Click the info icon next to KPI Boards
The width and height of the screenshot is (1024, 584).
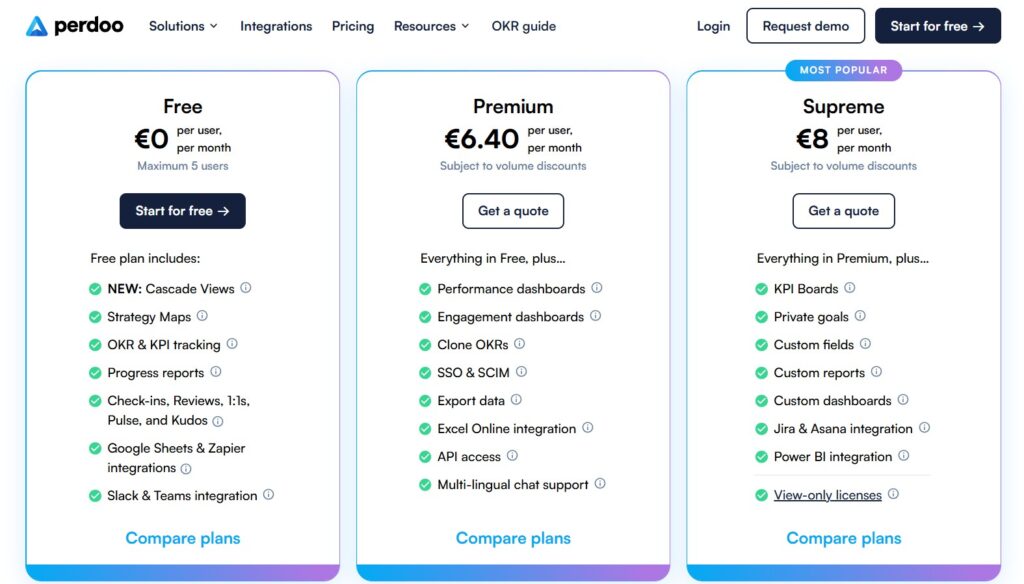coord(849,288)
